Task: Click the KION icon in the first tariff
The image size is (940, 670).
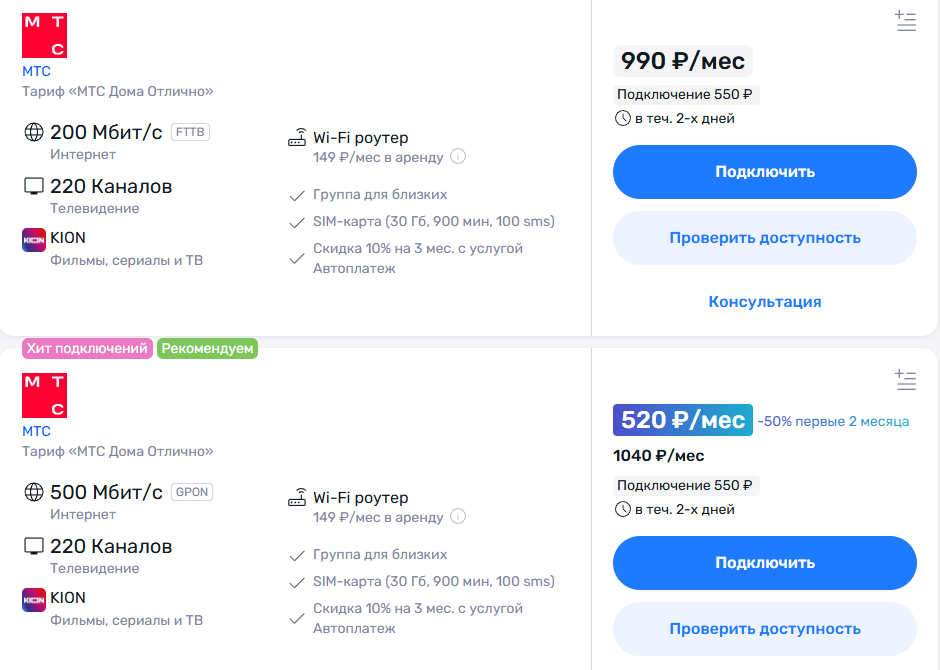Action: (34, 240)
